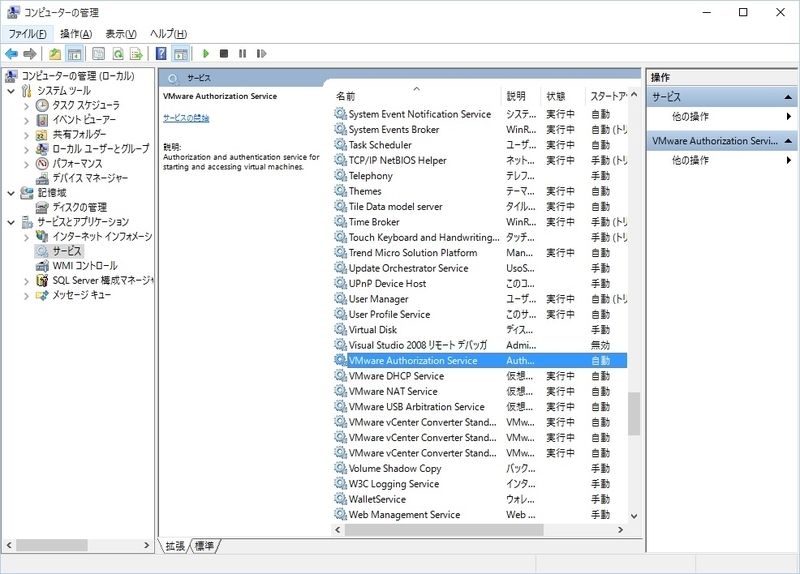The width and height of the screenshot is (800, 574).
Task: Collapse the 記憶域 tree node
Action: 11,193
